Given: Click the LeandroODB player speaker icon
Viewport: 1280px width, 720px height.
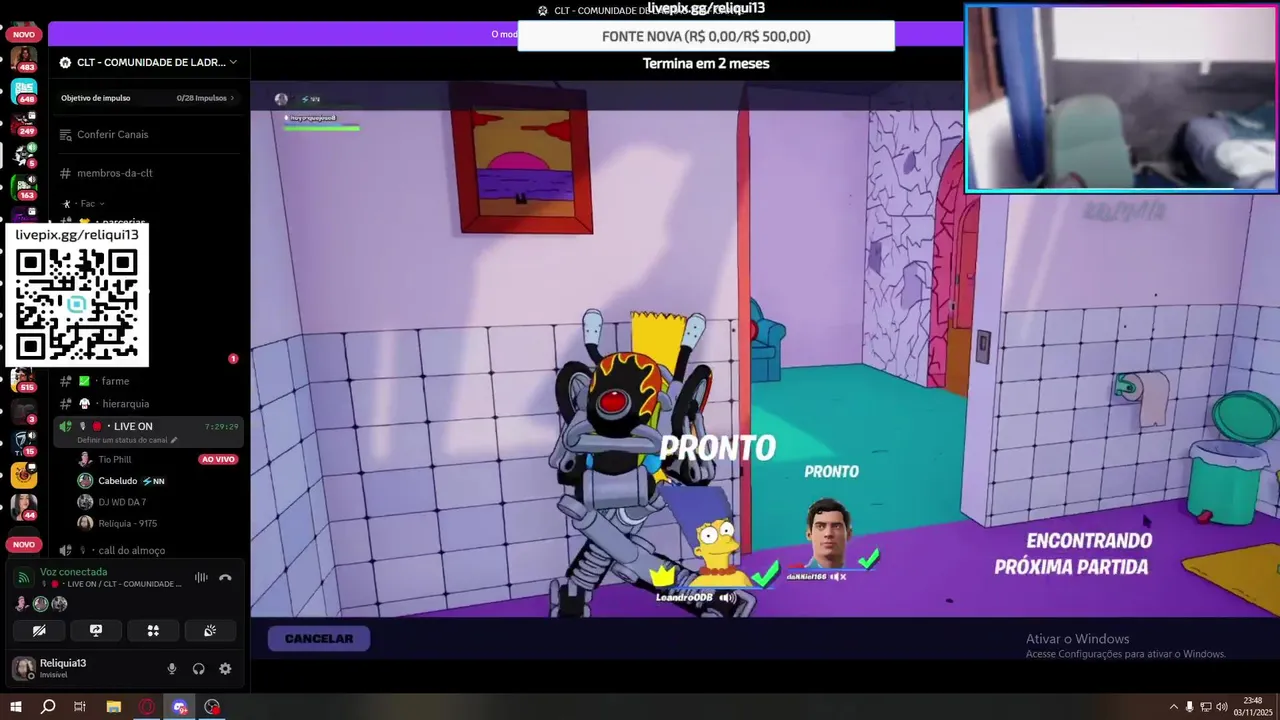Looking at the screenshot, I should tap(727, 598).
